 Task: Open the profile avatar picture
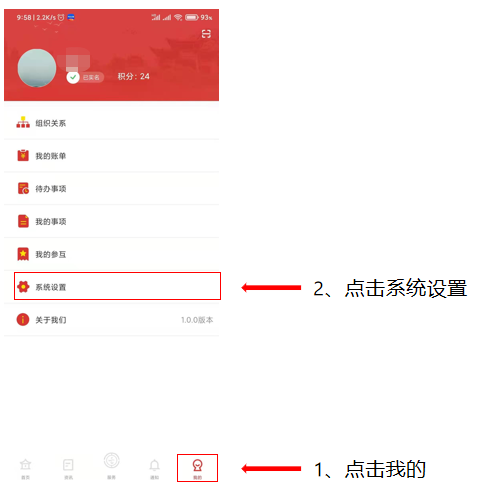[37, 68]
